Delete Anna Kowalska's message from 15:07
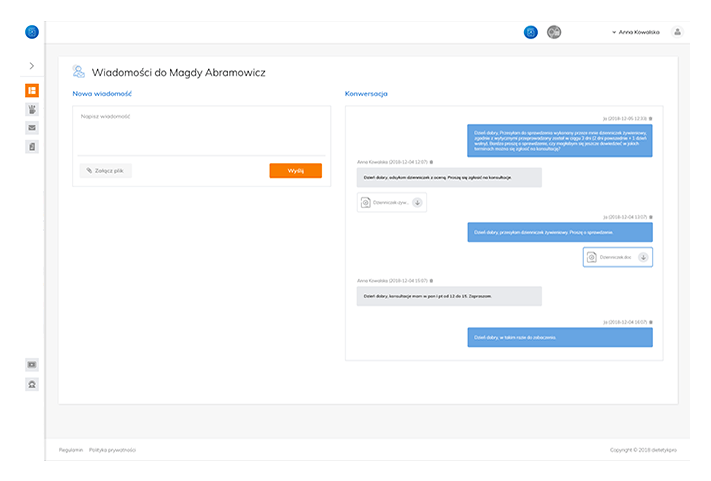The height and width of the screenshot is (481, 711). (x=431, y=281)
